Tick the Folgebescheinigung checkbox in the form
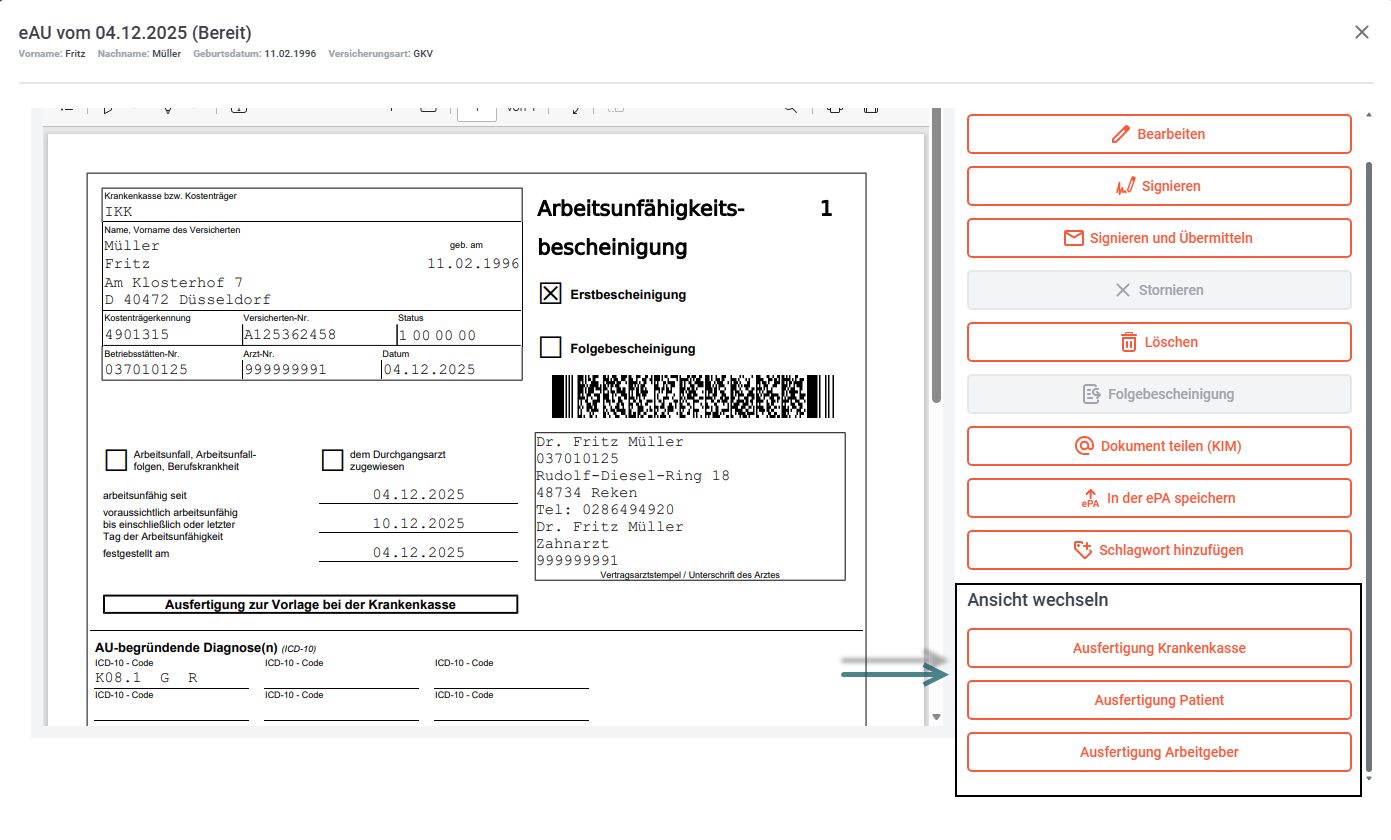The height and width of the screenshot is (840, 1391). [x=550, y=348]
